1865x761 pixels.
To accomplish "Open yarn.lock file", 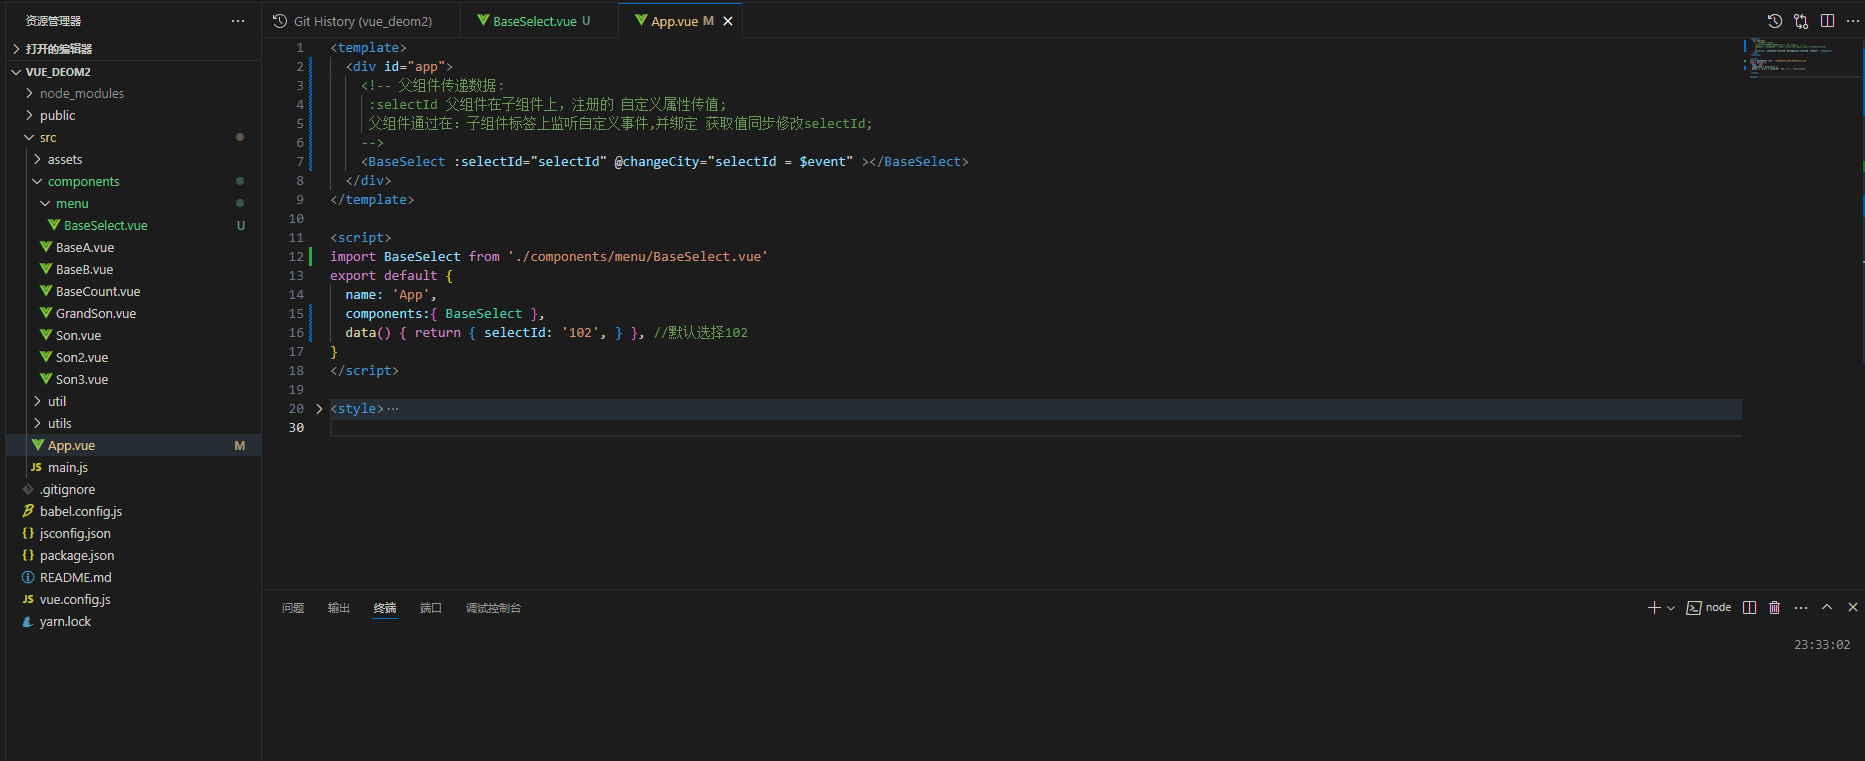I will point(133,622).
